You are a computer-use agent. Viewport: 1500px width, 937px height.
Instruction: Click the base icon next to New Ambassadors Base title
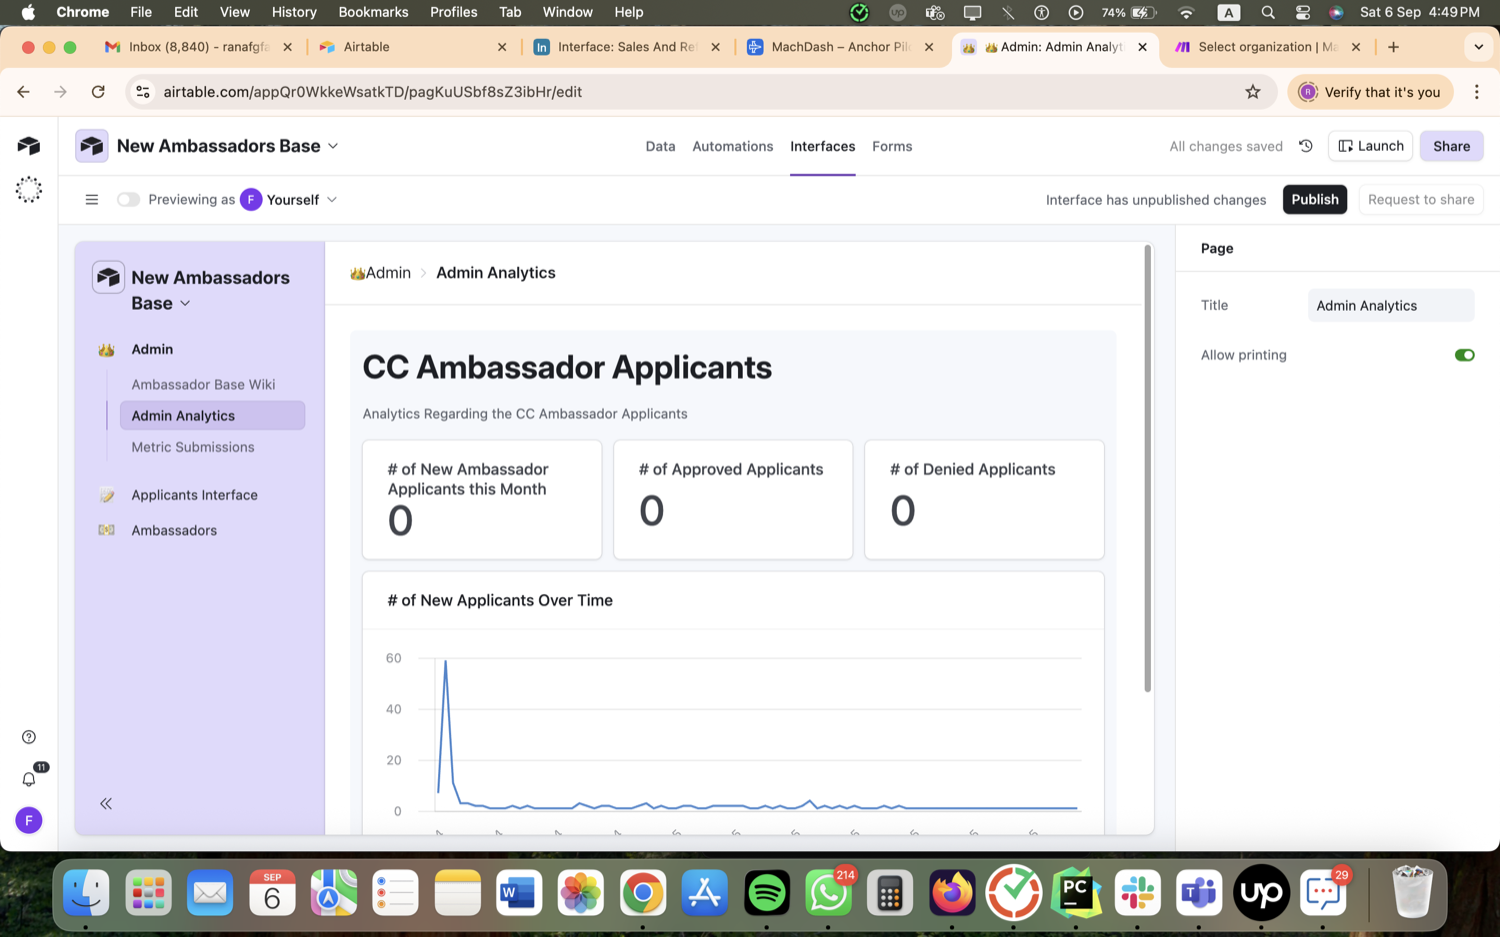tap(92, 146)
